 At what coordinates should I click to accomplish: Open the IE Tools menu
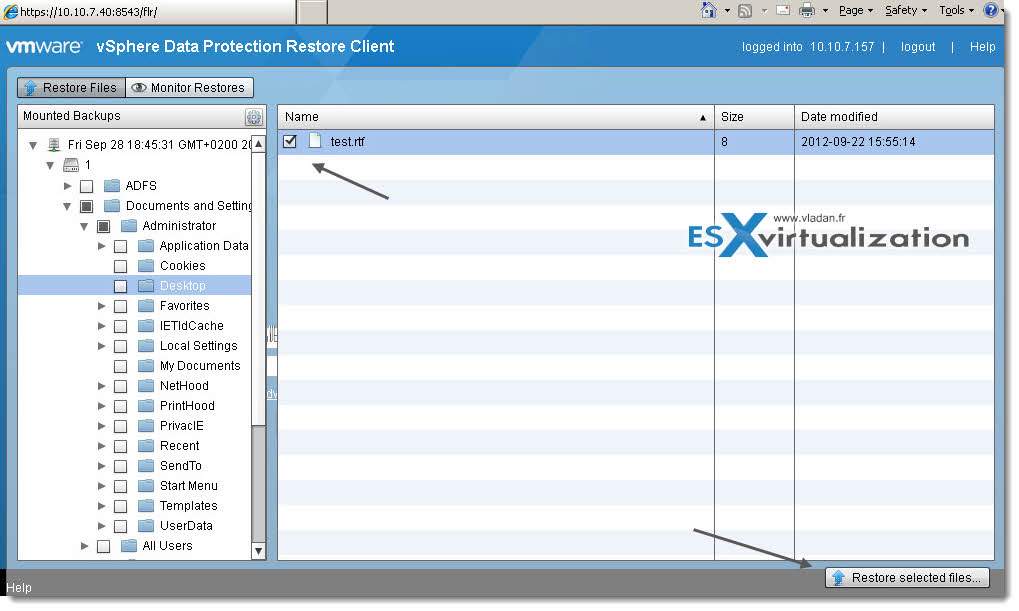[956, 10]
